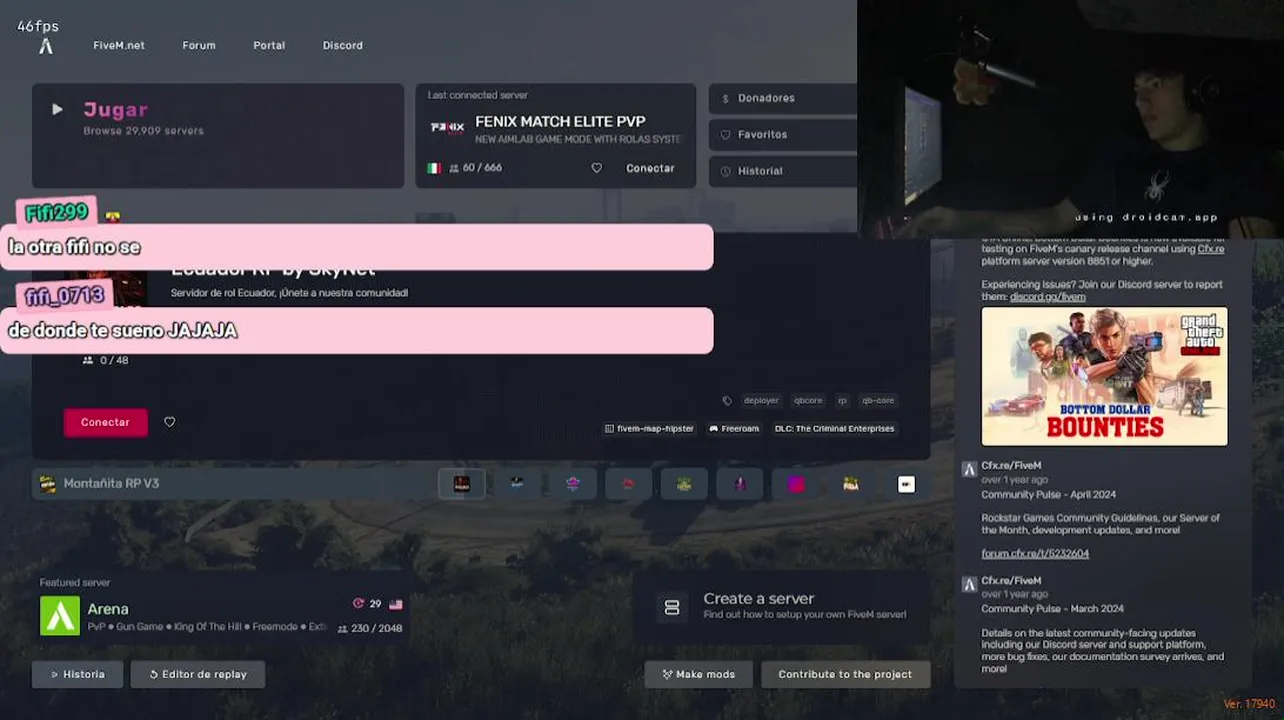Viewport: 1284px width, 720px height.
Task: Select the purple figure server icon
Action: click(x=740, y=484)
